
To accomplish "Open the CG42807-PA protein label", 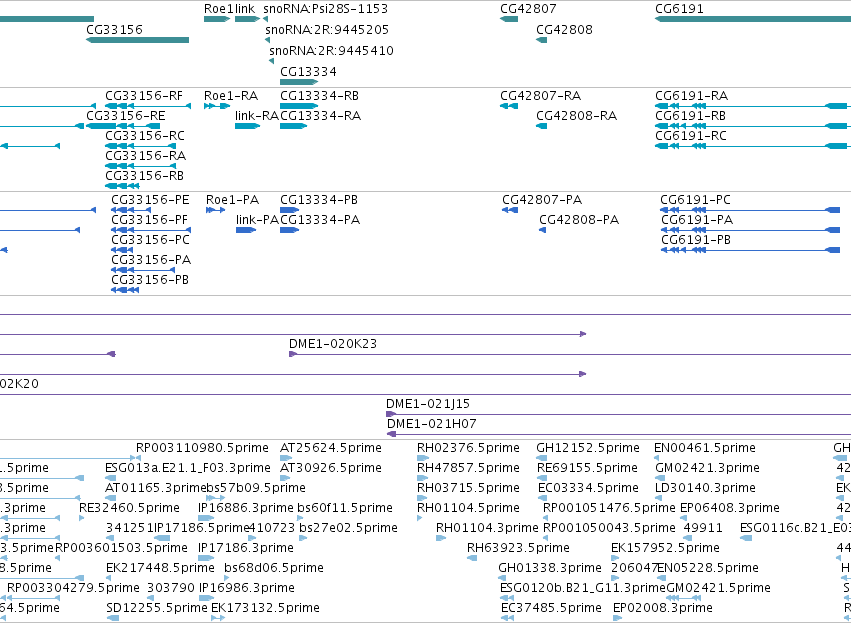I will coord(542,200).
